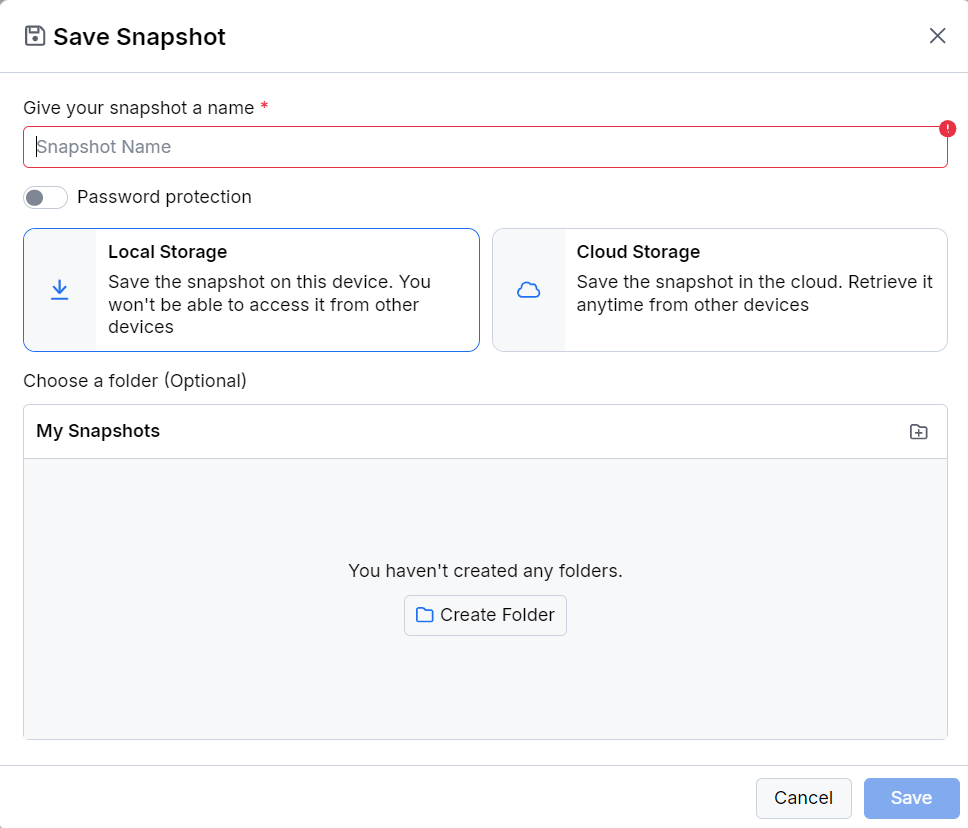
Task: Click new folder icon in My Snapshots header
Action: tap(918, 432)
